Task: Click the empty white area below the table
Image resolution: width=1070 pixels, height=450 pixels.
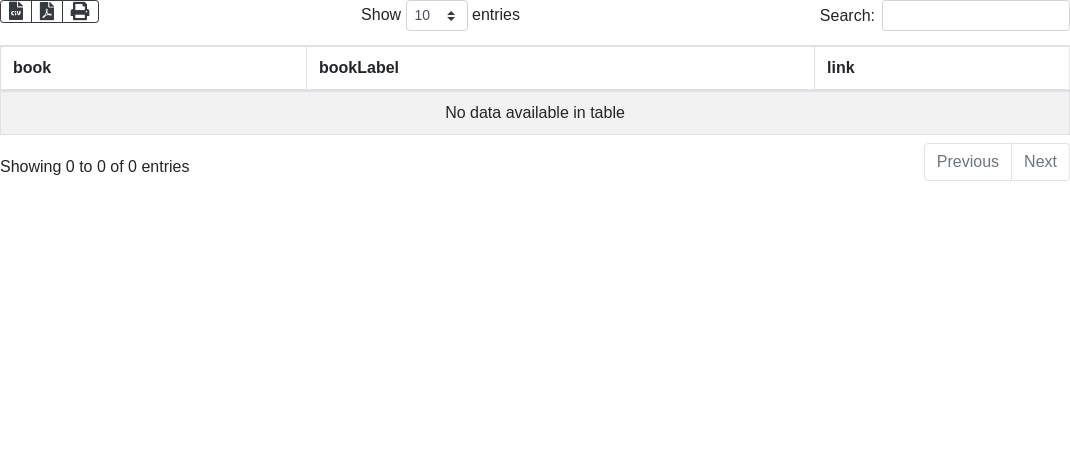Action: pos(535,320)
